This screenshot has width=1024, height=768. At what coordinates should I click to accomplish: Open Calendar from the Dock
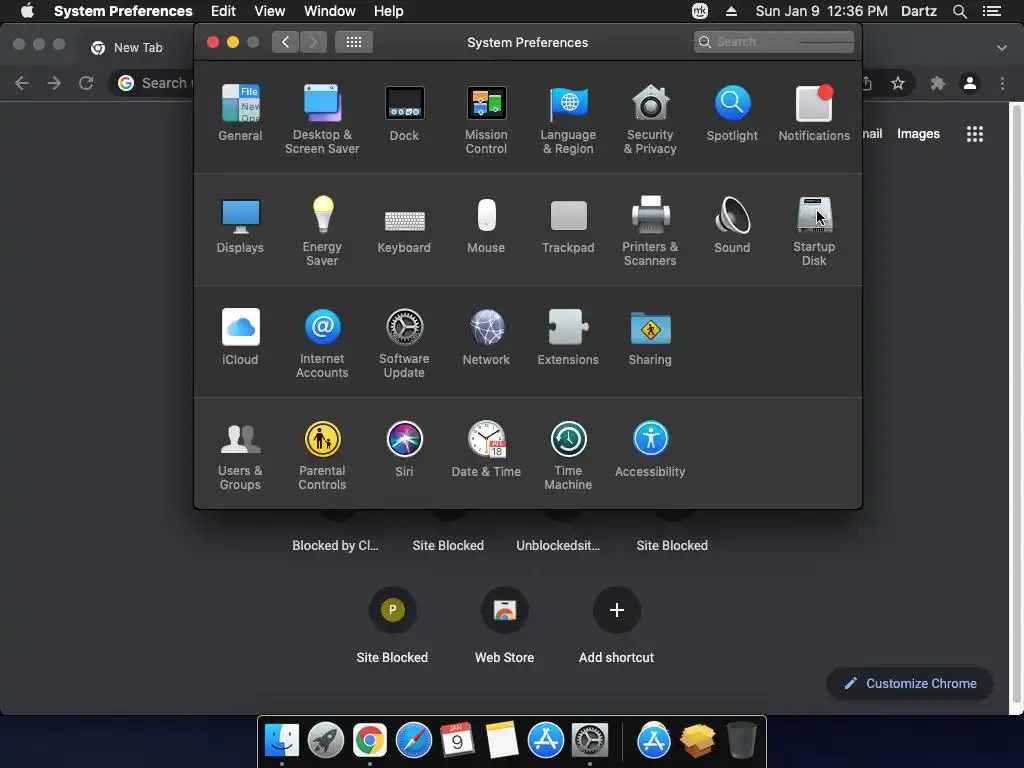457,741
